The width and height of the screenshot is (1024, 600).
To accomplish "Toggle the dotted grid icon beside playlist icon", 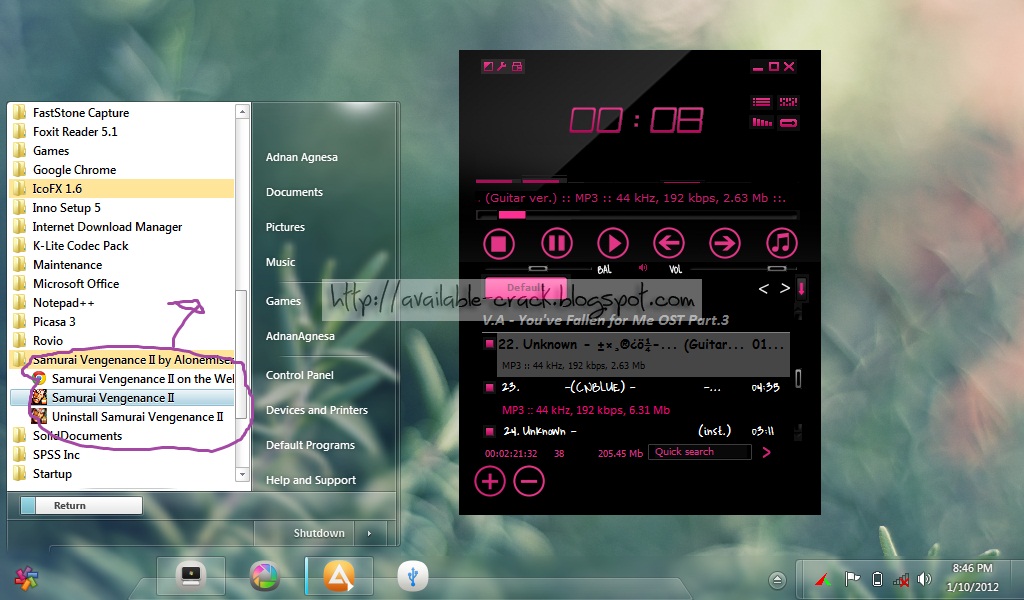I will [x=788, y=102].
